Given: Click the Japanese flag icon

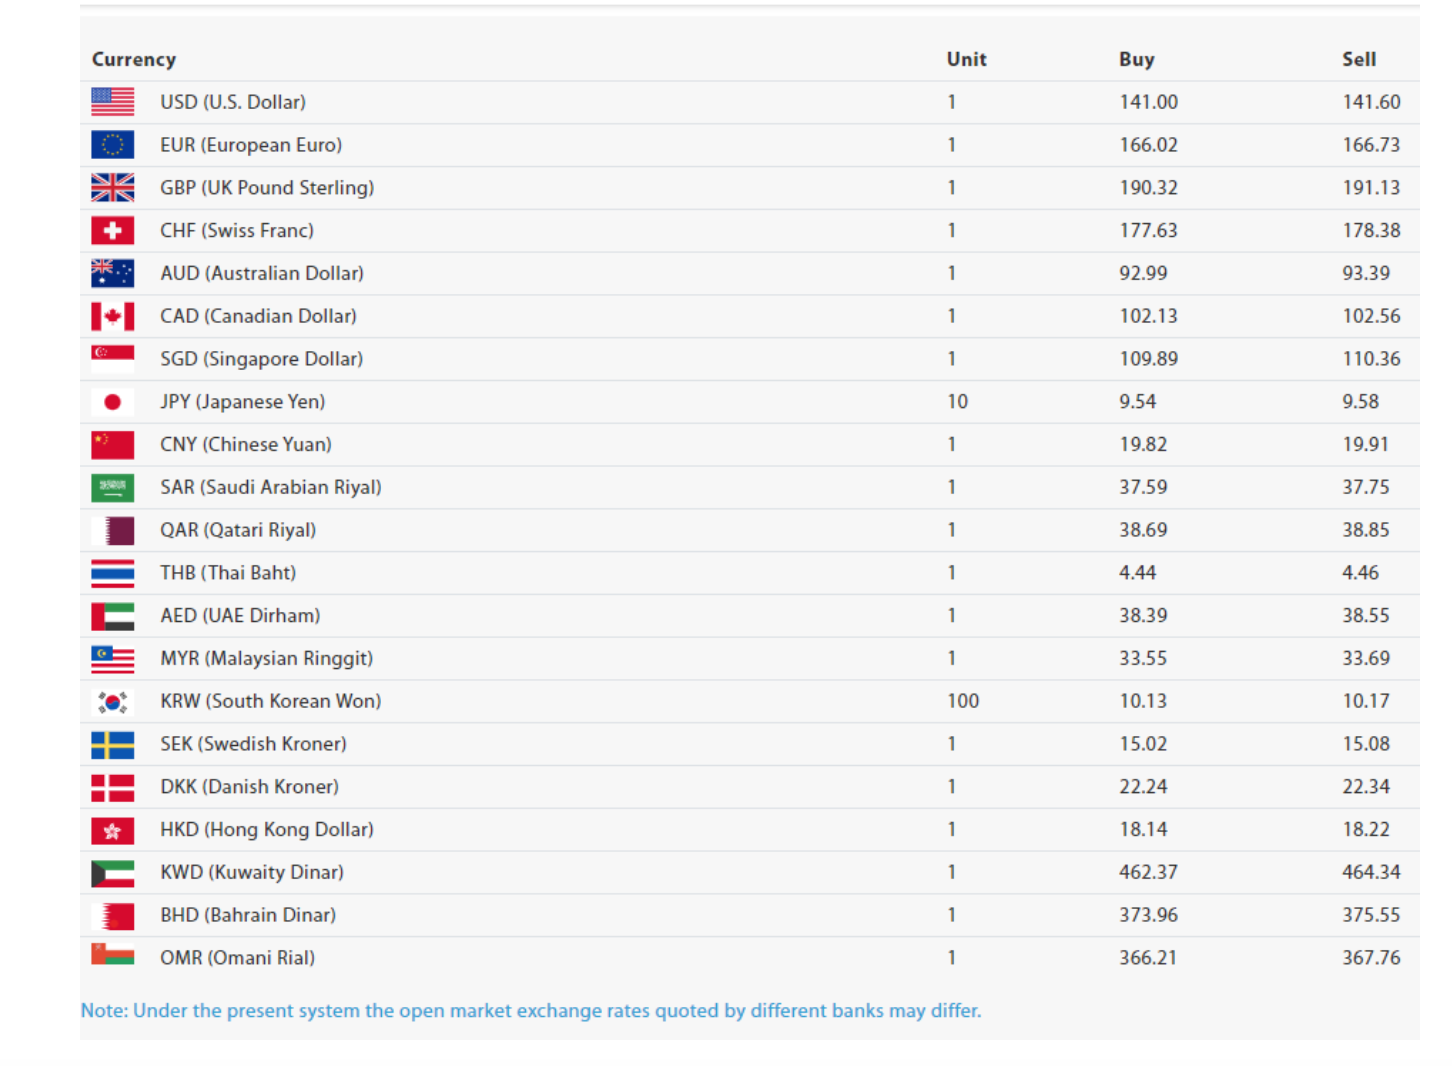Looking at the screenshot, I should 112,402.
